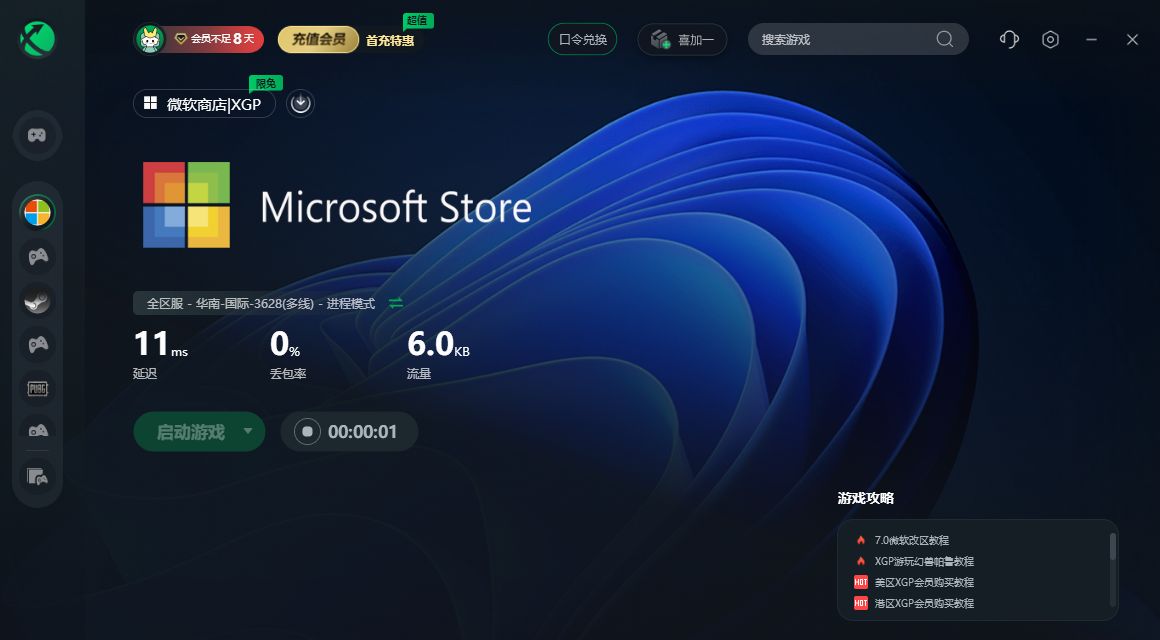Click the 启动游戏 launch button

pyautogui.click(x=191, y=432)
